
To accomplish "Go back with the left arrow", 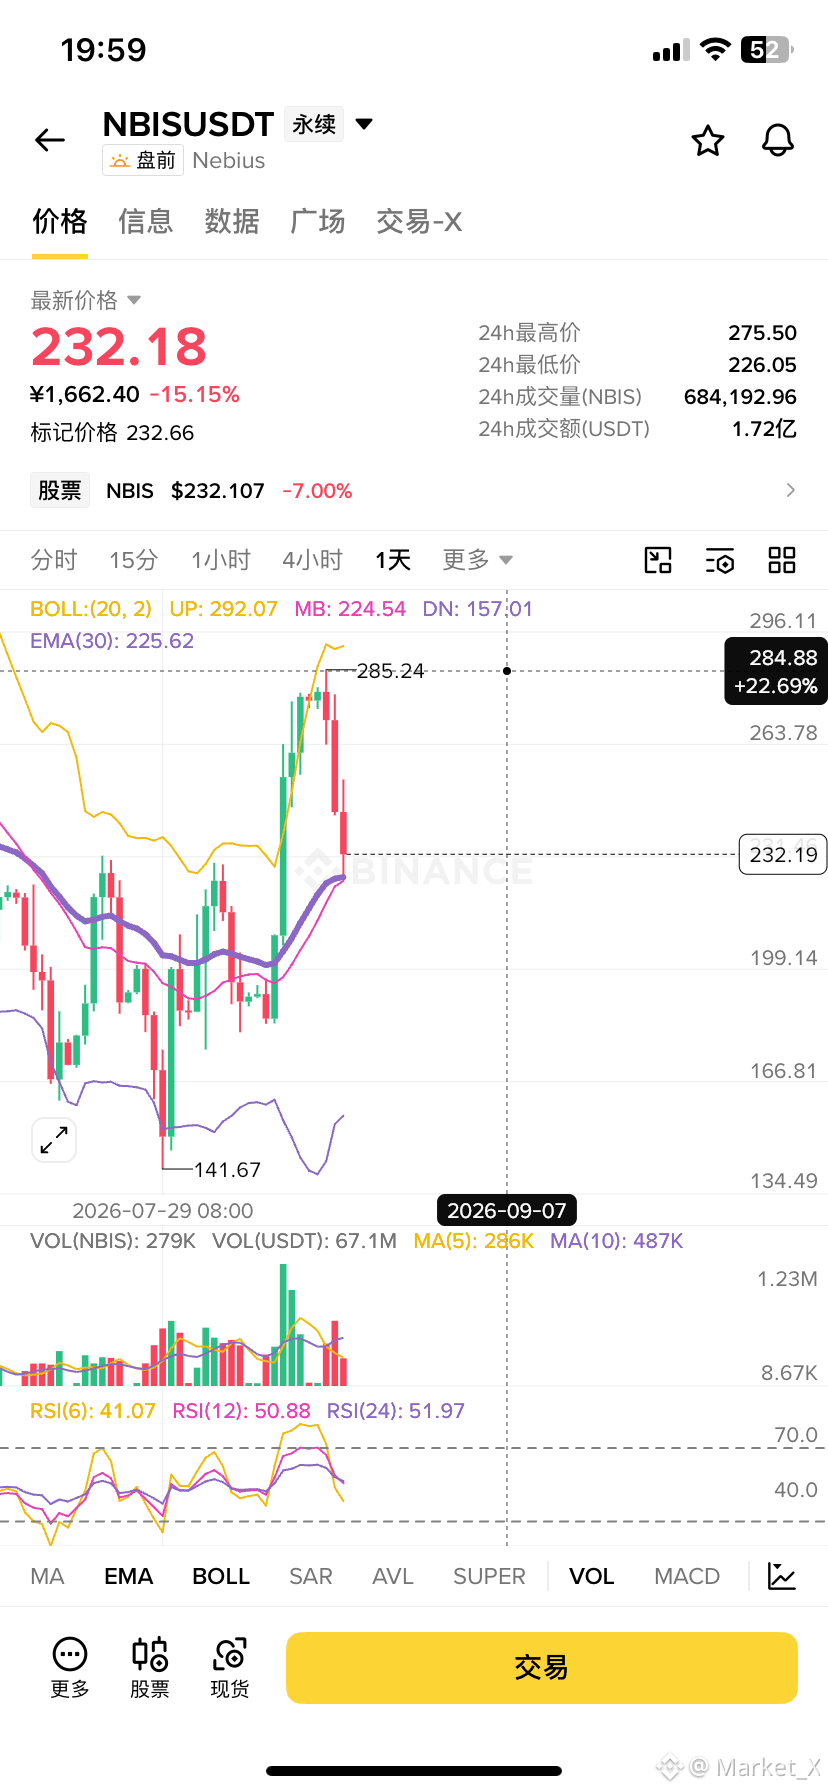I will pyautogui.click(x=50, y=140).
